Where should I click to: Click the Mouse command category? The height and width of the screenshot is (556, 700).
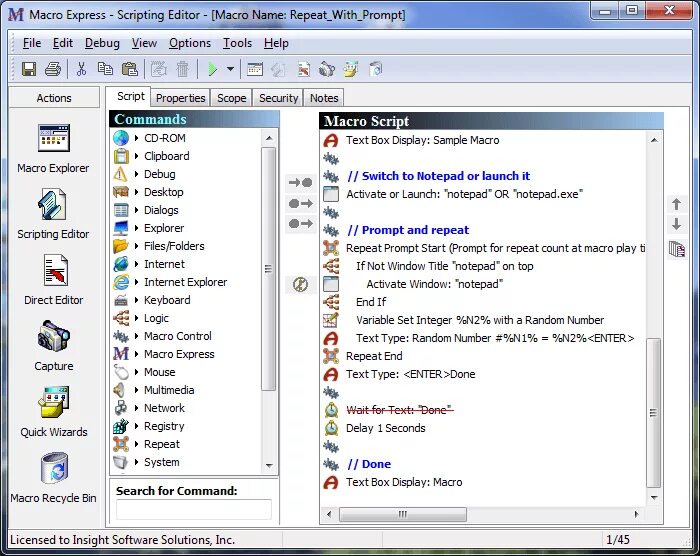(159, 372)
